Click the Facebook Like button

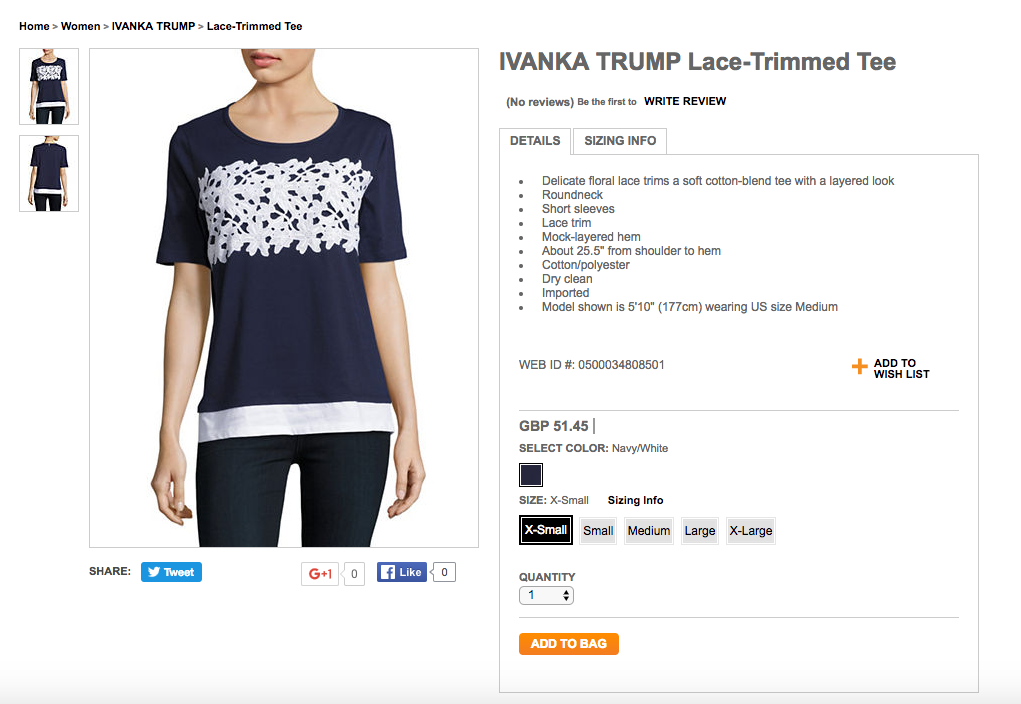coord(402,572)
